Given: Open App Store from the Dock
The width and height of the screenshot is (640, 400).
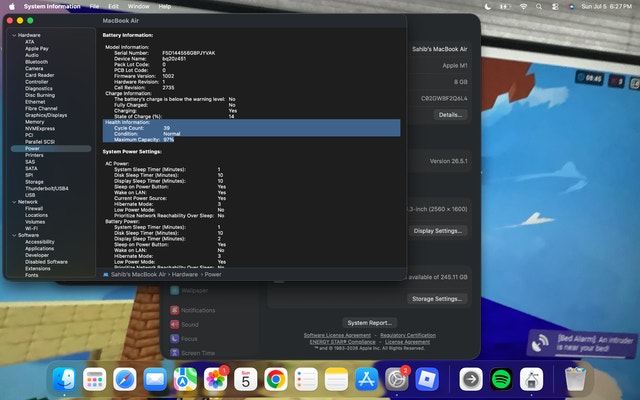Looking at the screenshot, I should tap(367, 379).
